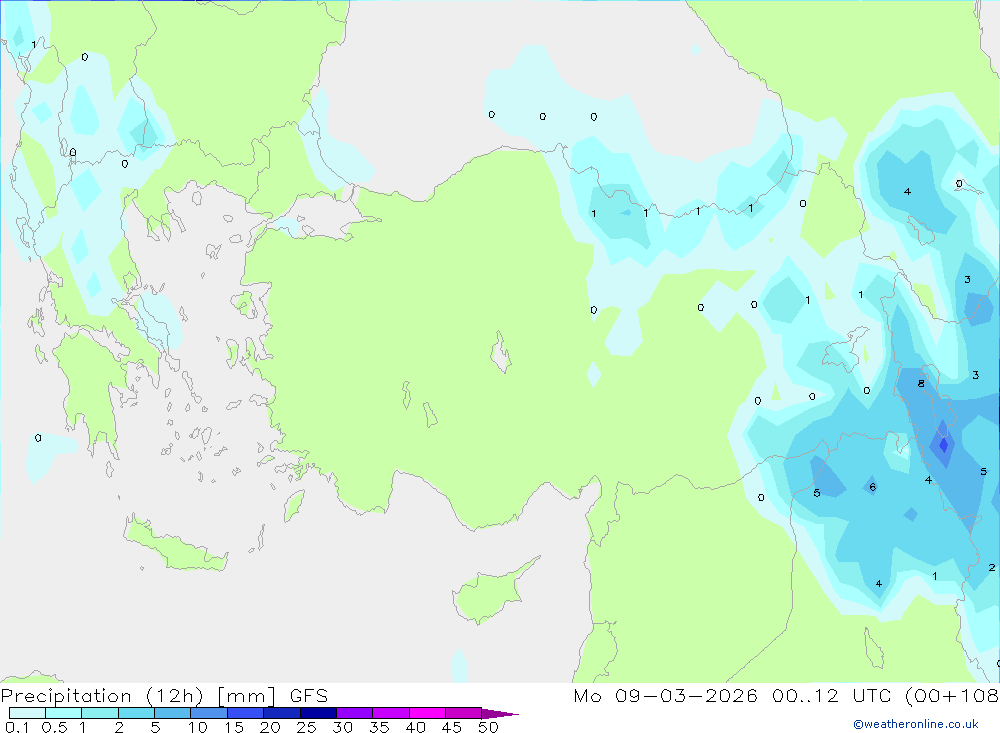
Task: Click the "35" label under color scale
Action: tap(379, 727)
